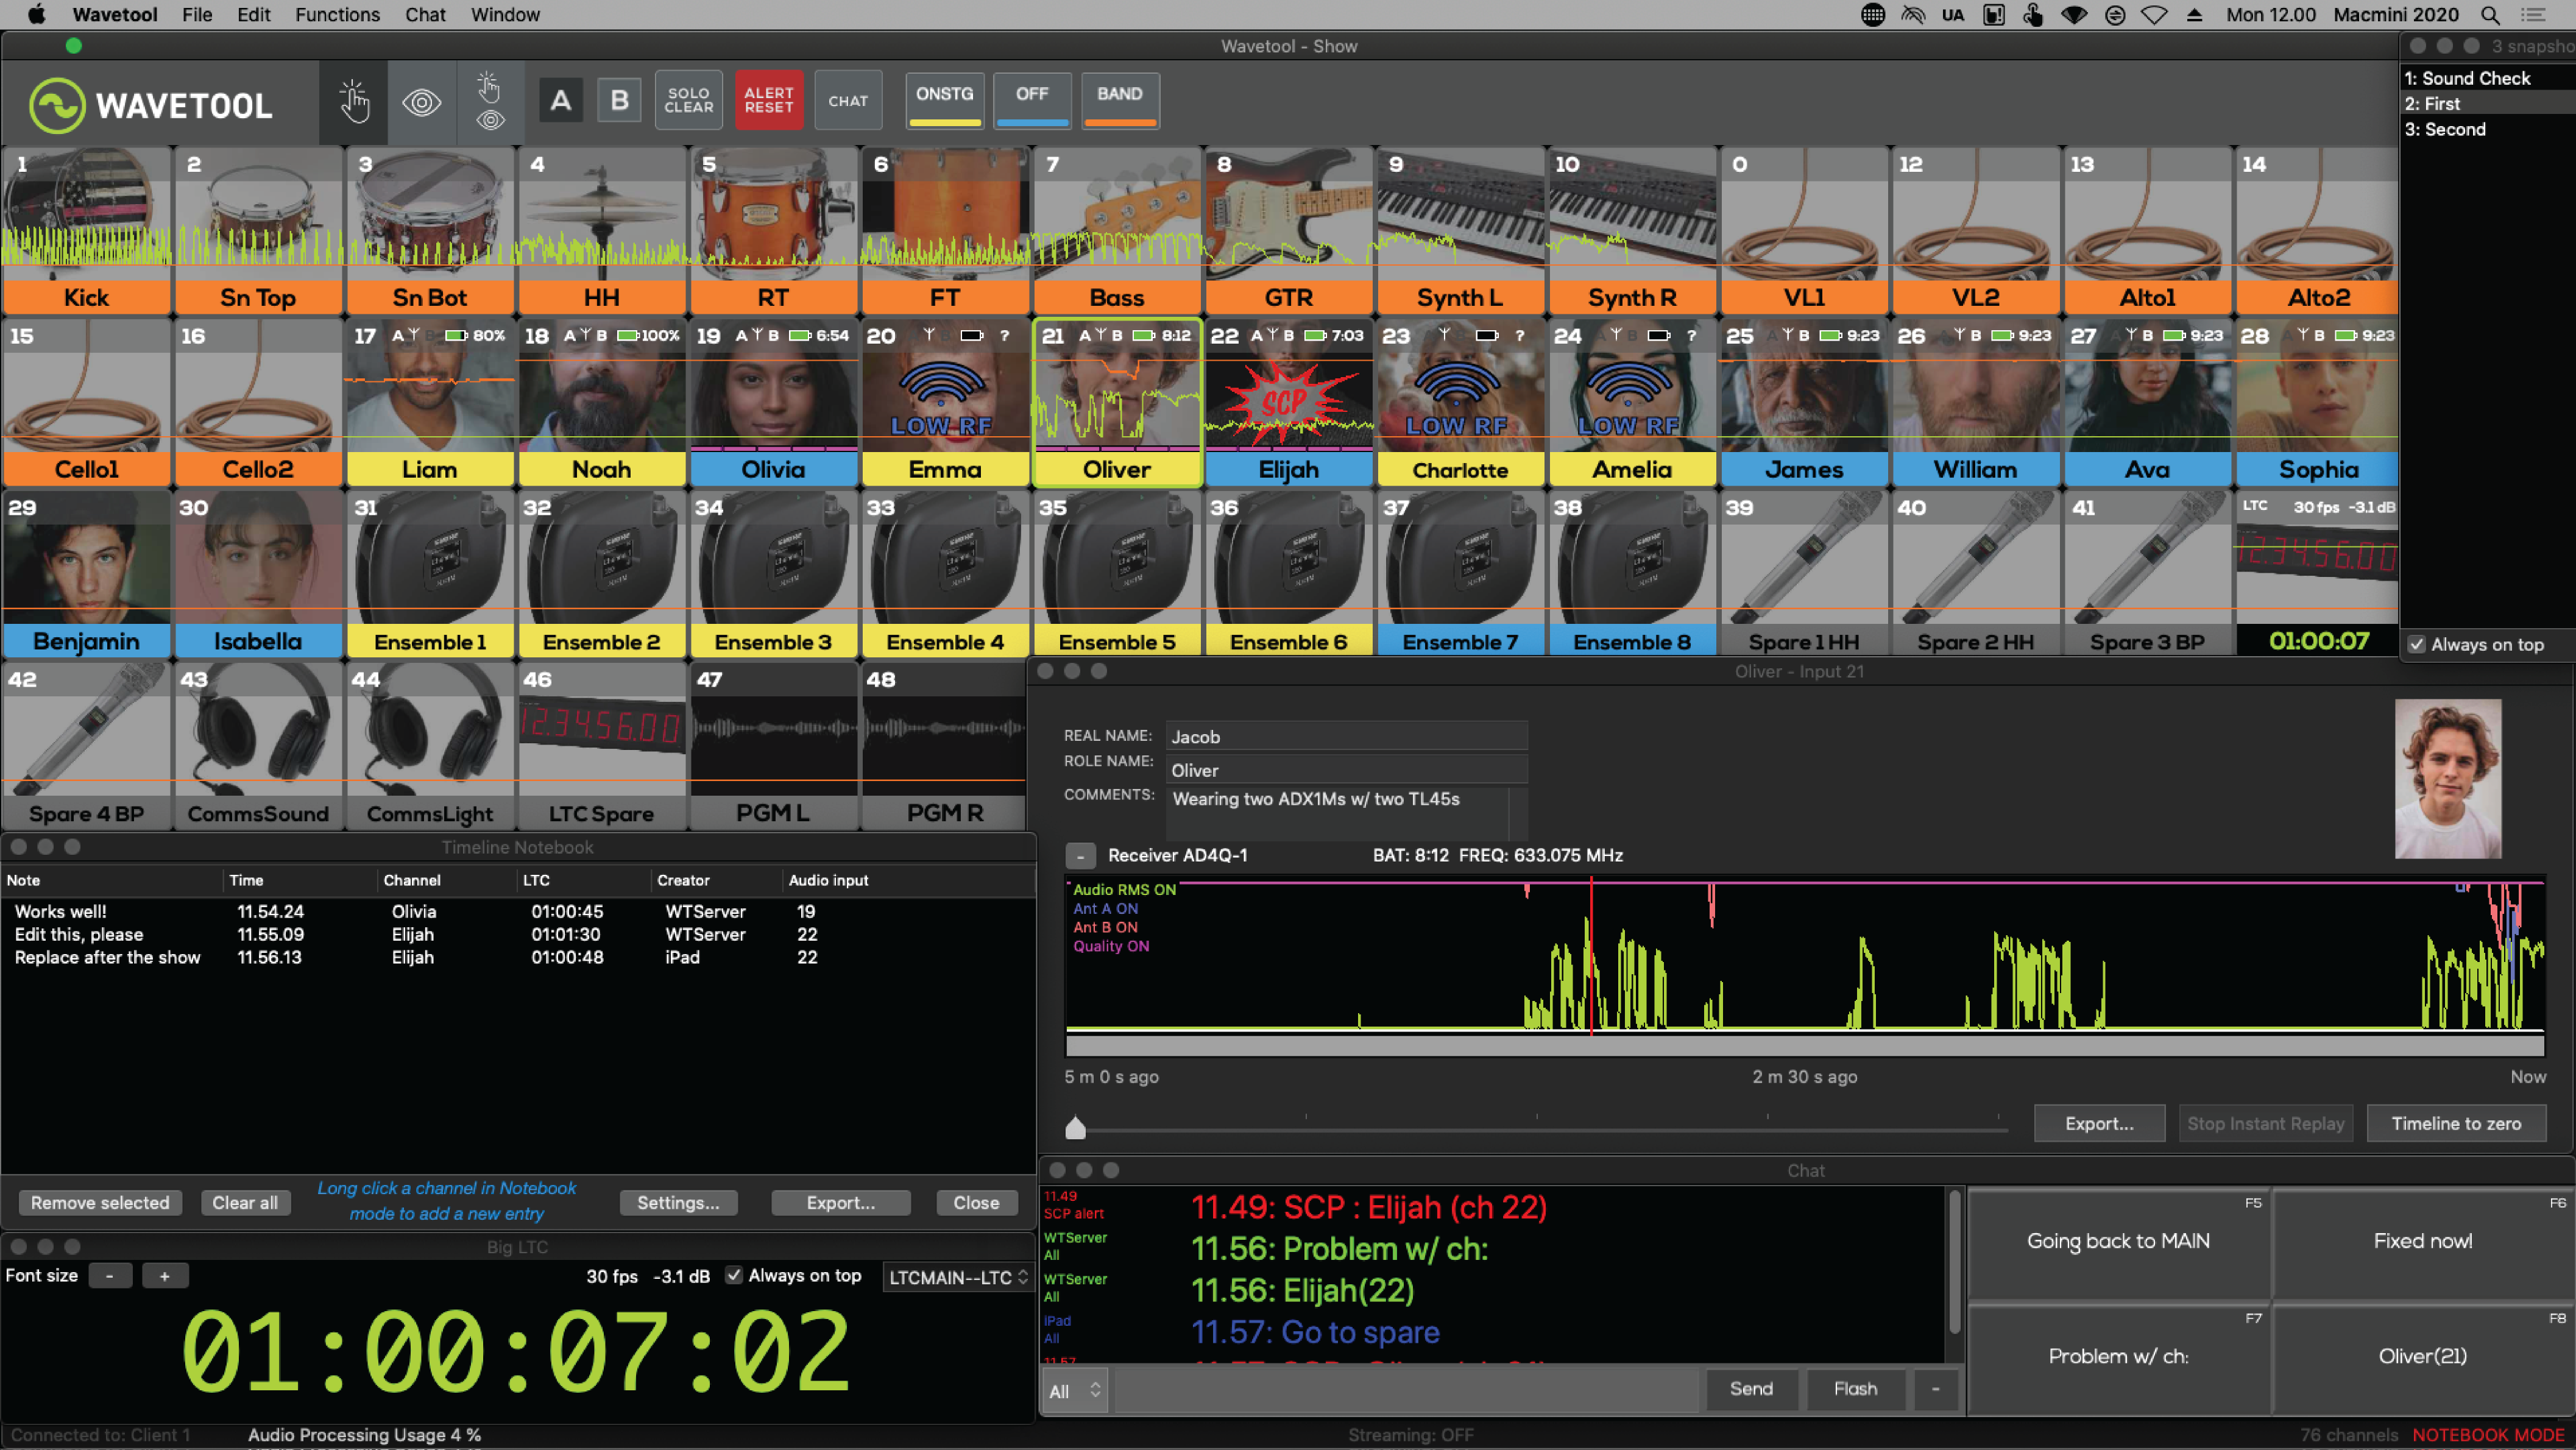Send the Going back to MAIN quick message

click(x=2118, y=1241)
